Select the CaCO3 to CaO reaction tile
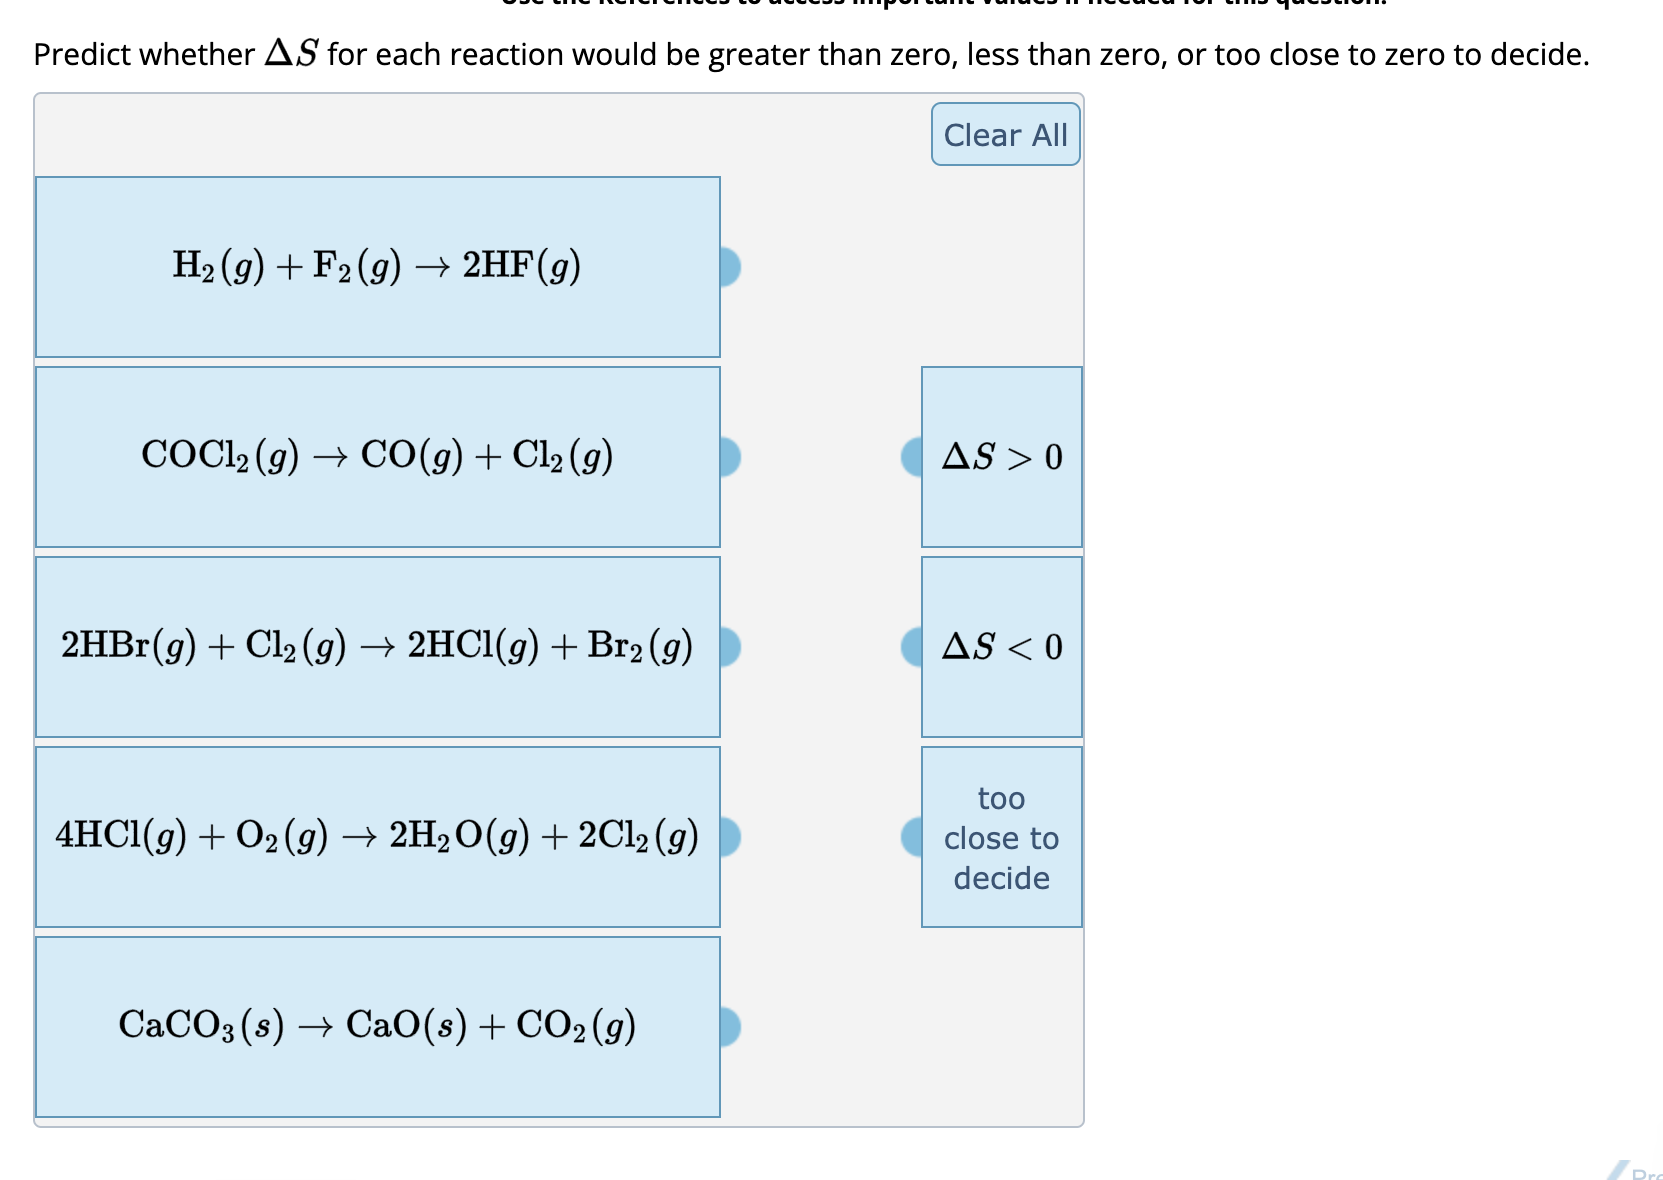Screen dimensions: 1663x1180 click(378, 1025)
